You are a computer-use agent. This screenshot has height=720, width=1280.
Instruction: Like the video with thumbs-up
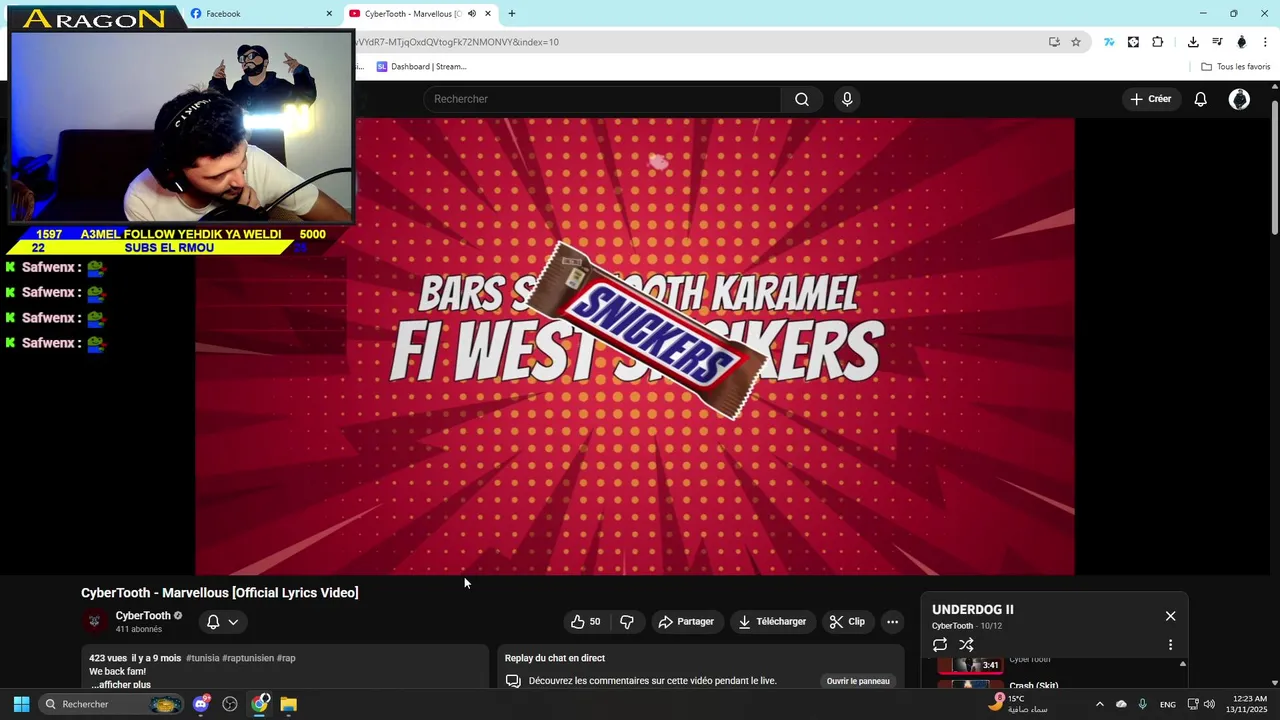point(586,622)
